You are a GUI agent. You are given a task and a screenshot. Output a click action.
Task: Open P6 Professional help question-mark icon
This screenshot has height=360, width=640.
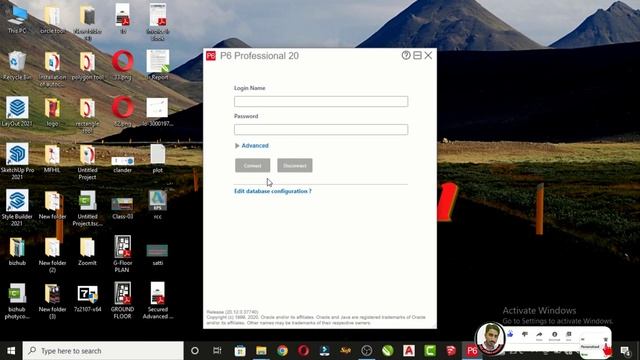pos(406,55)
